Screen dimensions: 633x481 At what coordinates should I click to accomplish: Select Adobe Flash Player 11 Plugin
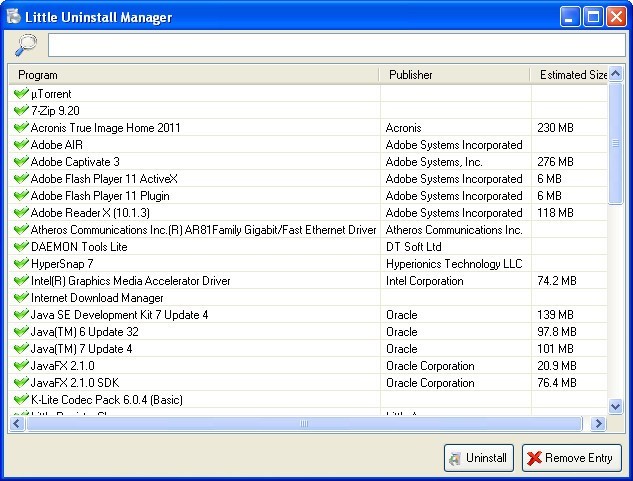[x=100, y=196]
